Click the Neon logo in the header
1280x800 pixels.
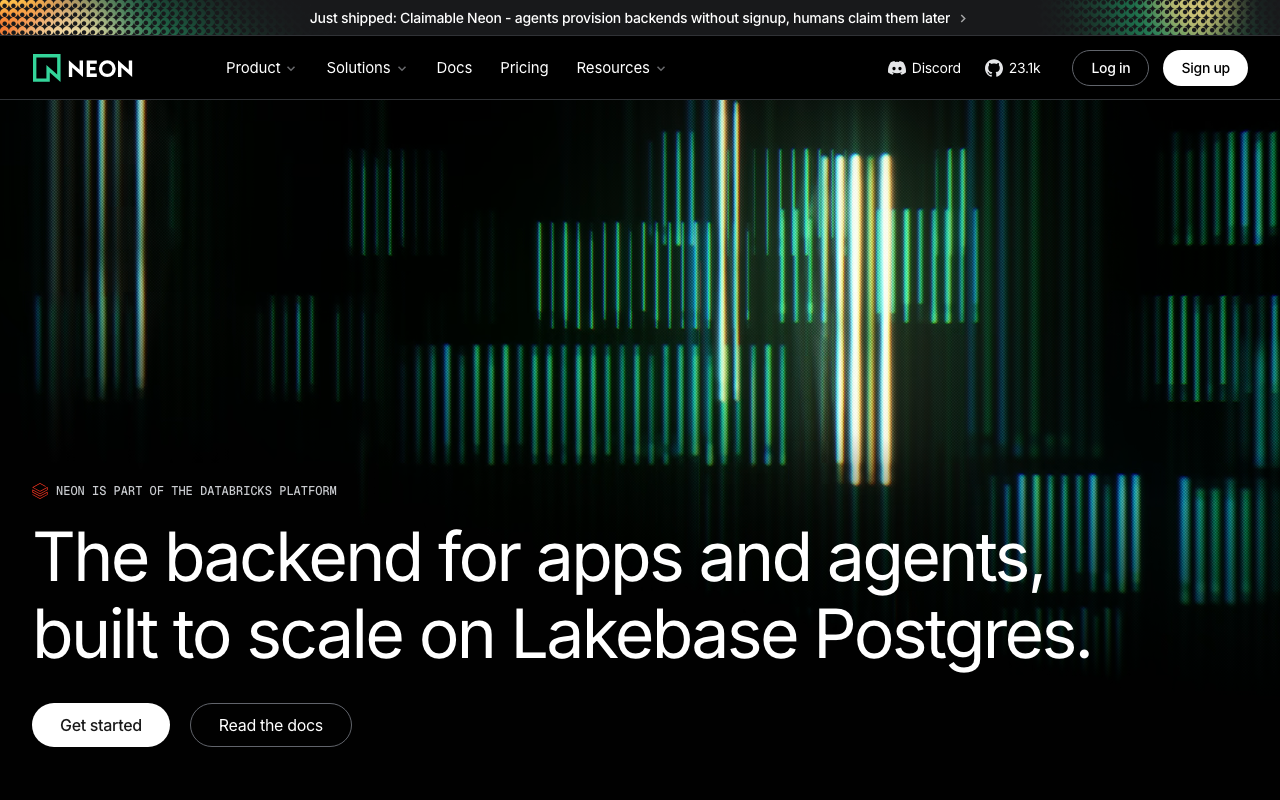[83, 68]
